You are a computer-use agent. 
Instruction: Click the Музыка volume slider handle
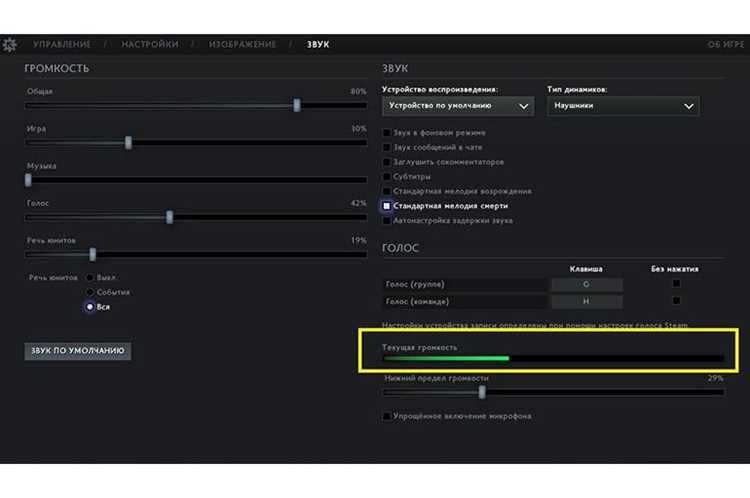(28, 180)
